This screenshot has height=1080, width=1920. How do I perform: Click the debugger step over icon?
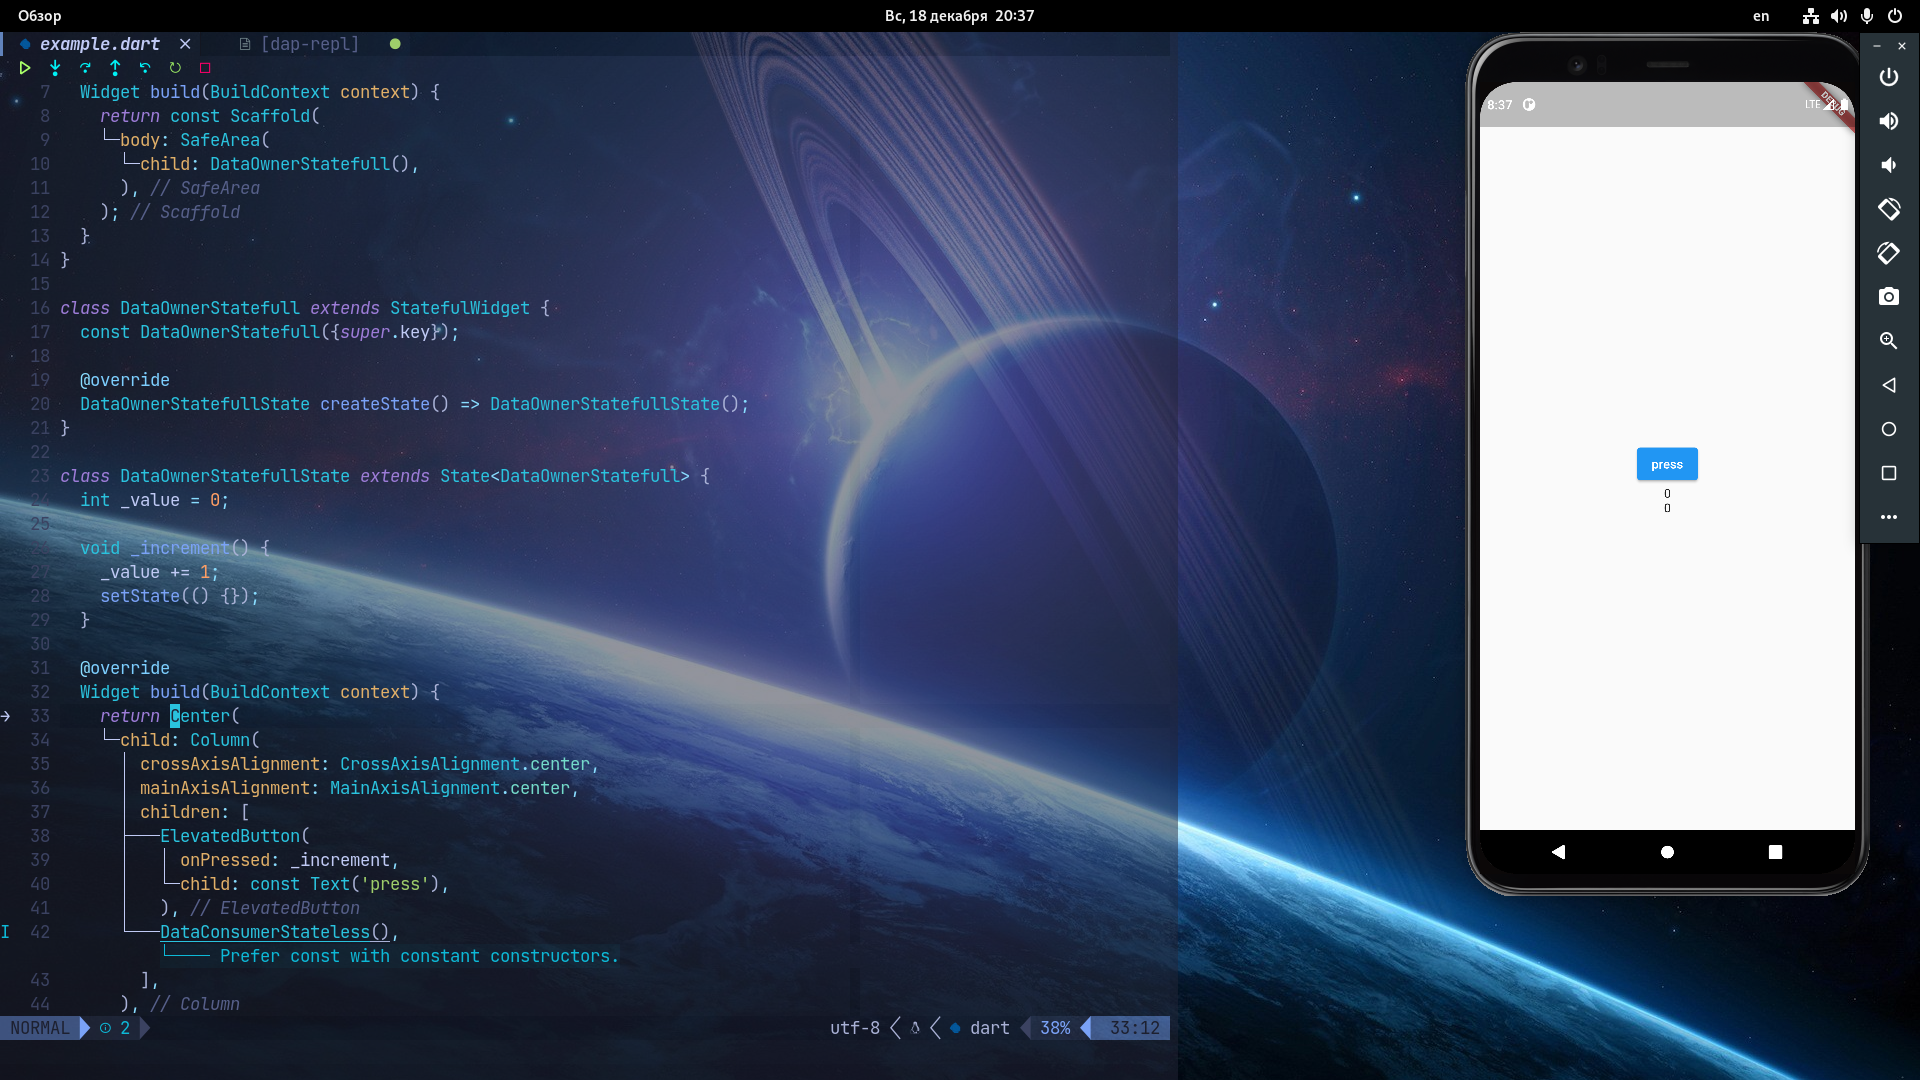tap(85, 68)
